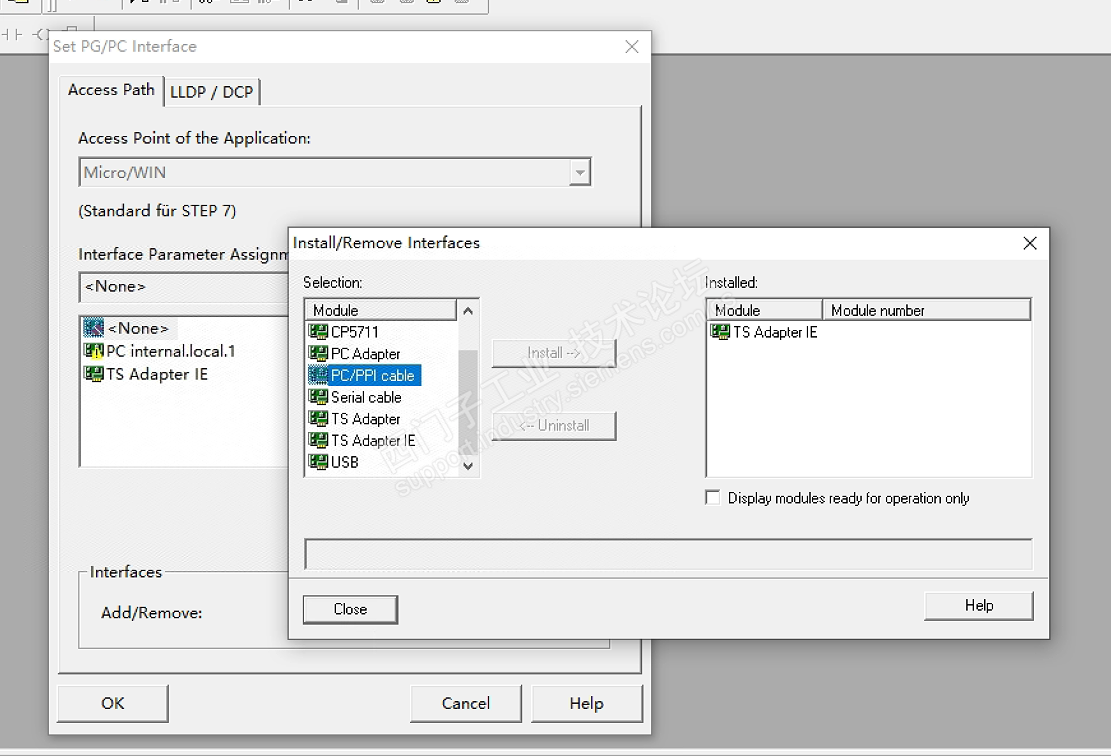
Task: Select USB in the Selection list
Action: (x=345, y=462)
